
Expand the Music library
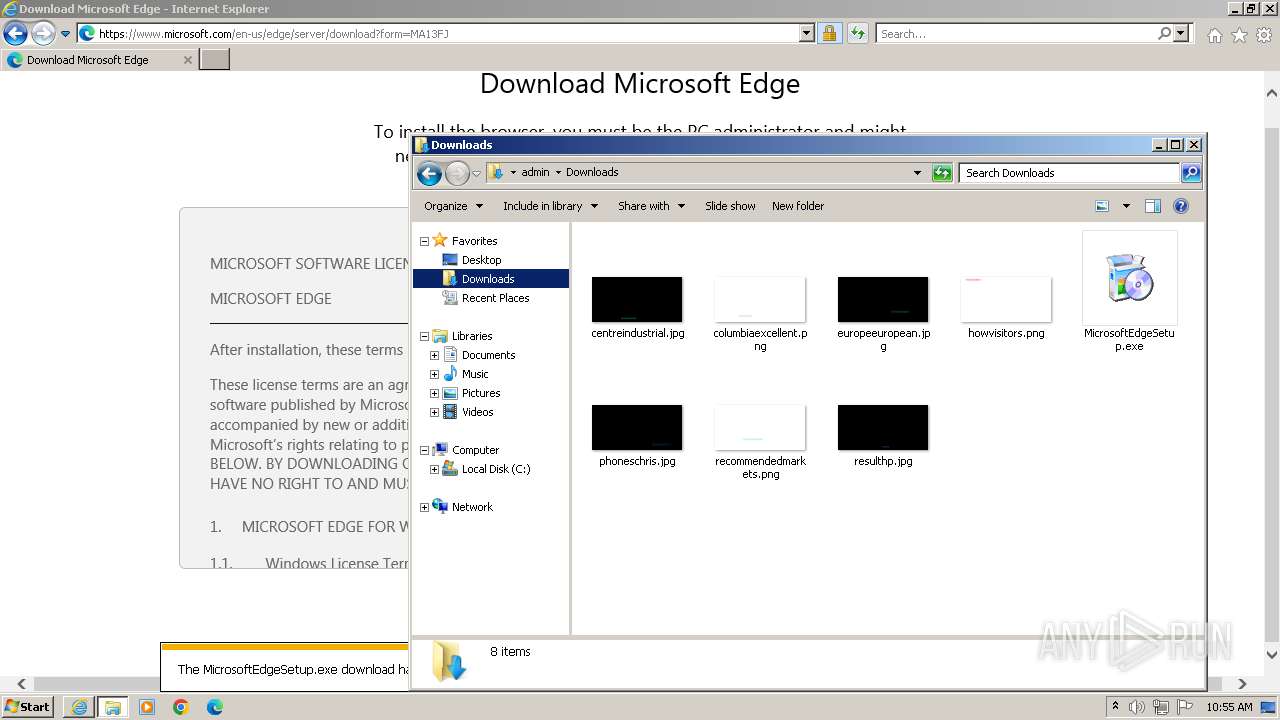tap(434, 374)
